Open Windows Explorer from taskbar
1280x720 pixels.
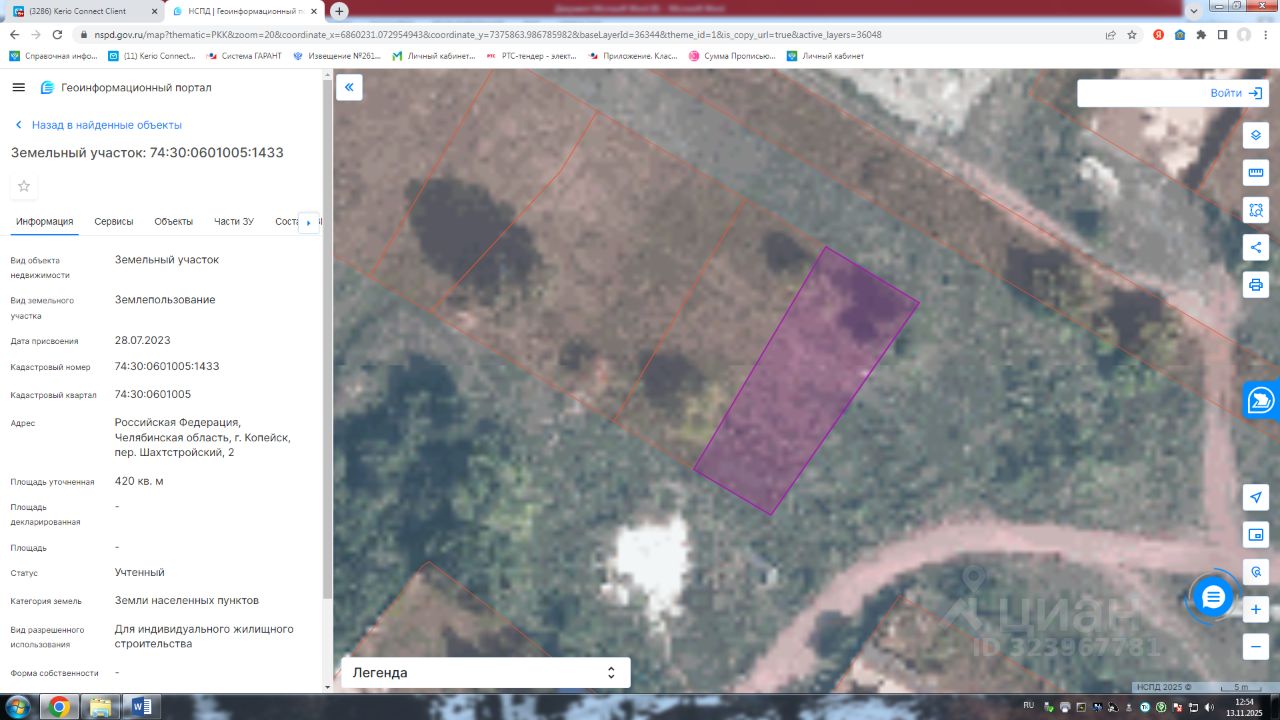click(100, 707)
